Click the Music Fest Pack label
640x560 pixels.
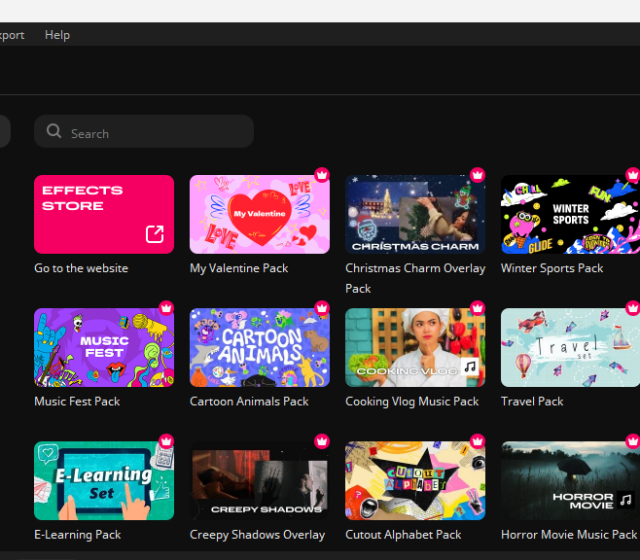77,401
